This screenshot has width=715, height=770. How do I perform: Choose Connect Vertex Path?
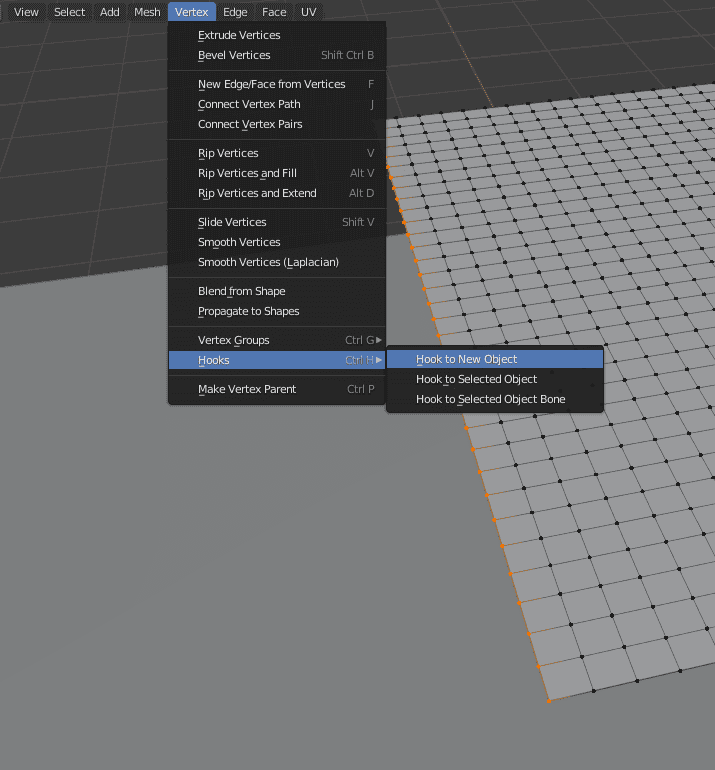pyautogui.click(x=249, y=104)
